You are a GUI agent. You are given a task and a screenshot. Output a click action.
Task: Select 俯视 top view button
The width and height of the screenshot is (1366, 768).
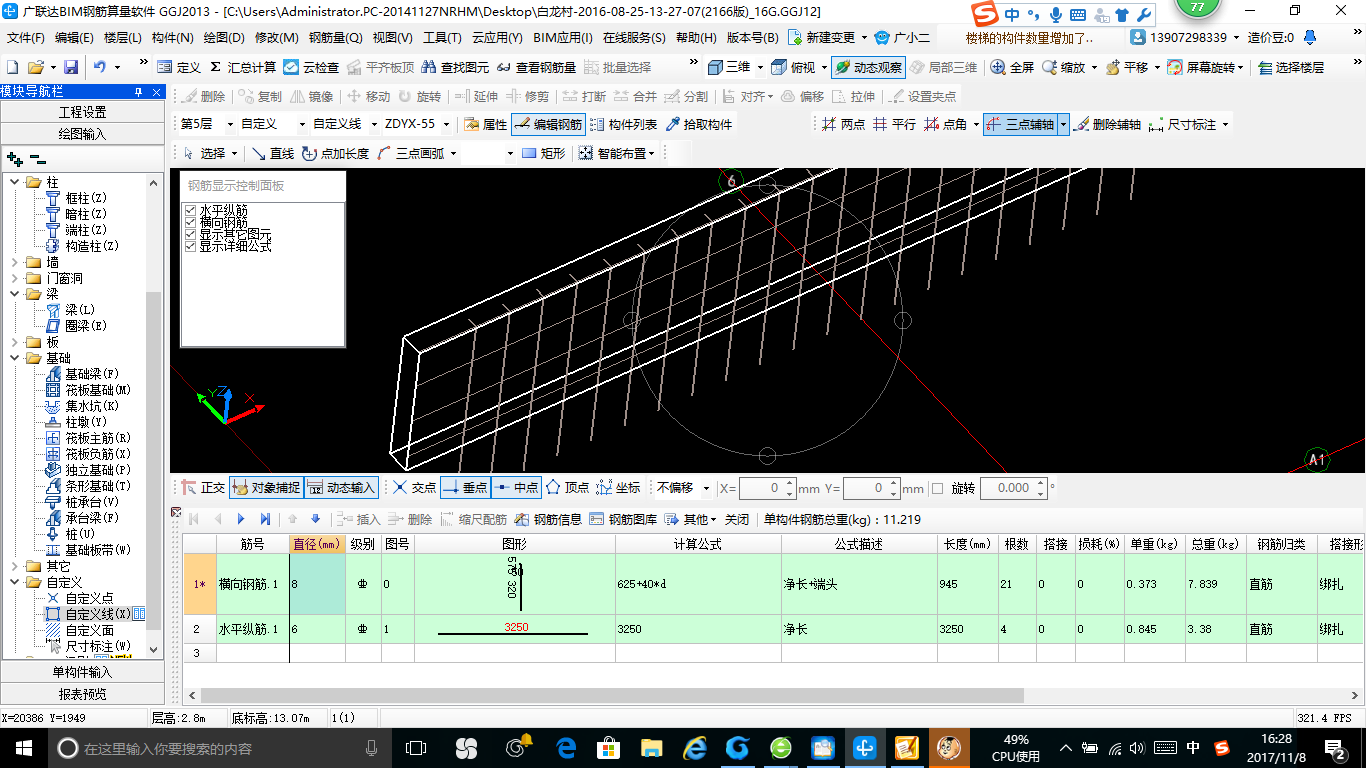(x=794, y=67)
